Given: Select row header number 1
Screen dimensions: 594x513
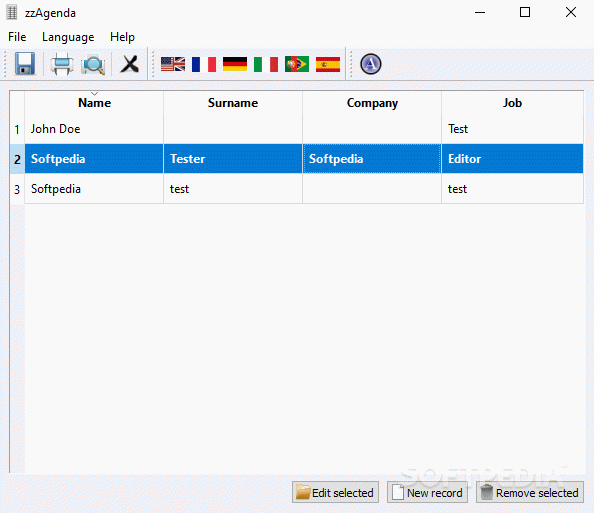Looking at the screenshot, I should point(17,129).
